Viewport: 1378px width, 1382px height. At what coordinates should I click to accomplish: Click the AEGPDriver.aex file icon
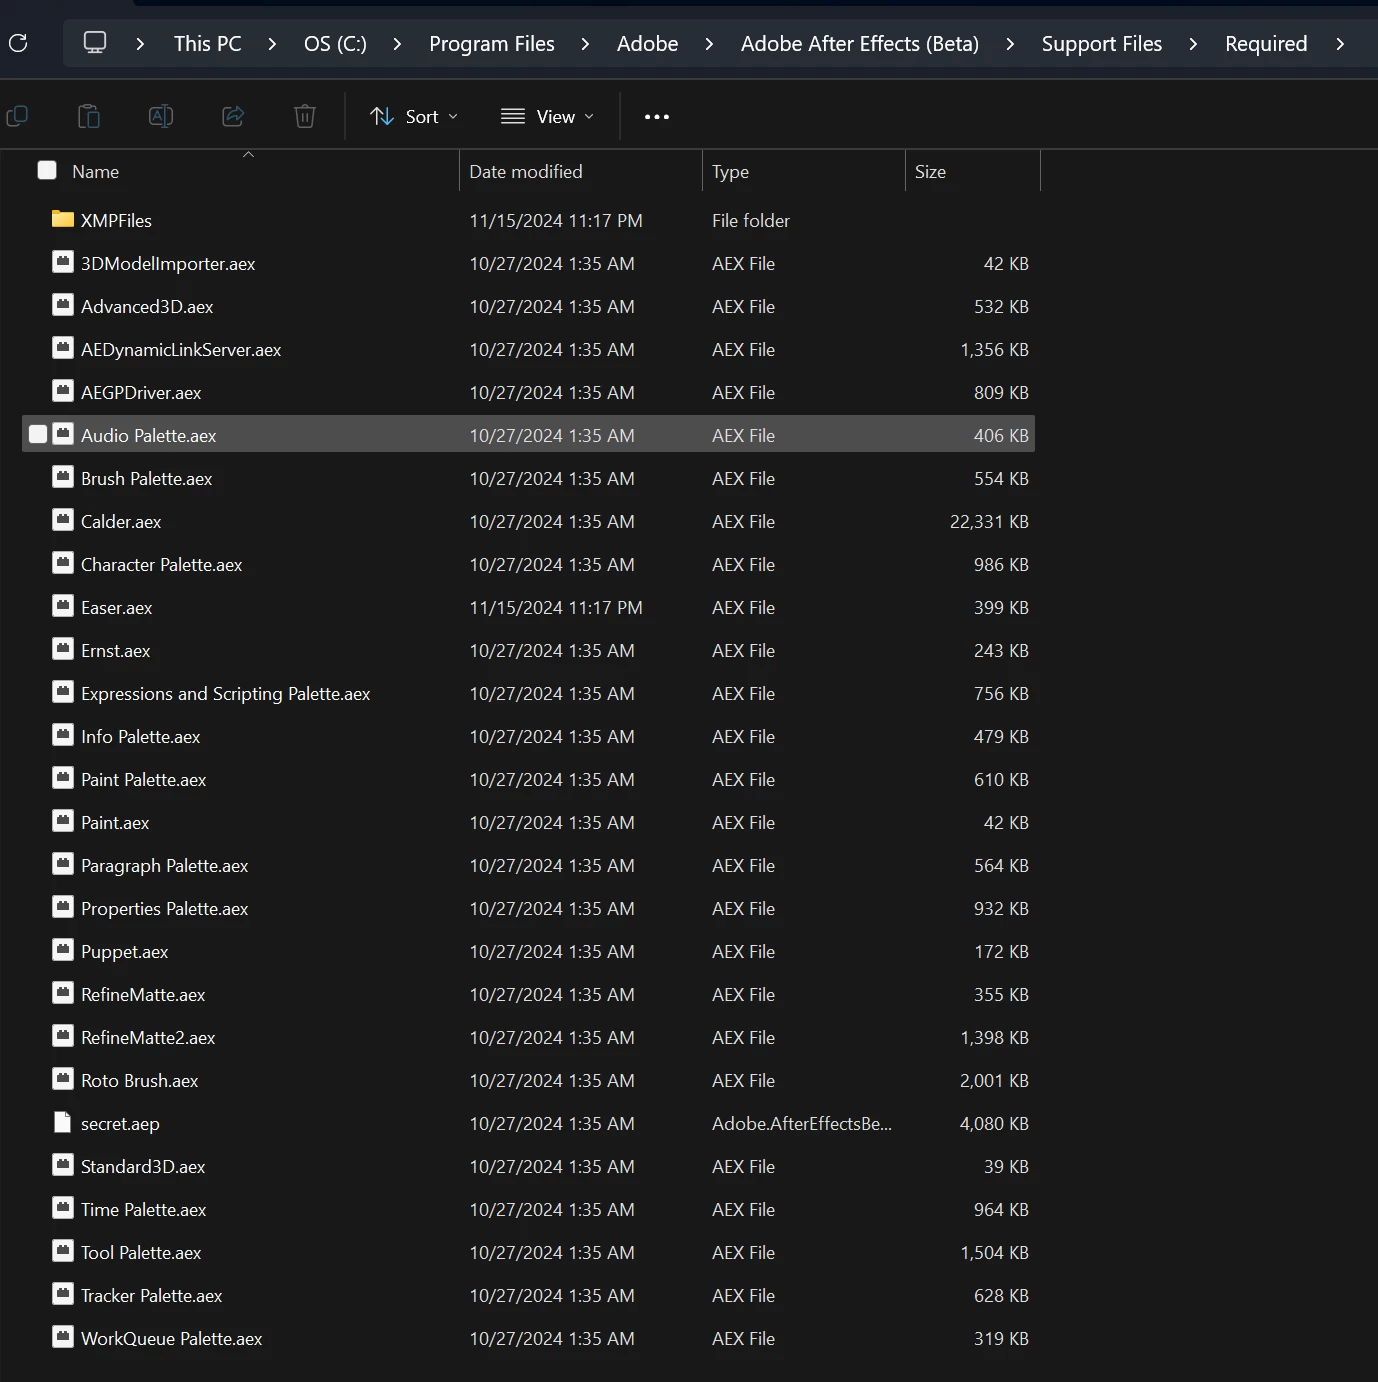click(63, 391)
